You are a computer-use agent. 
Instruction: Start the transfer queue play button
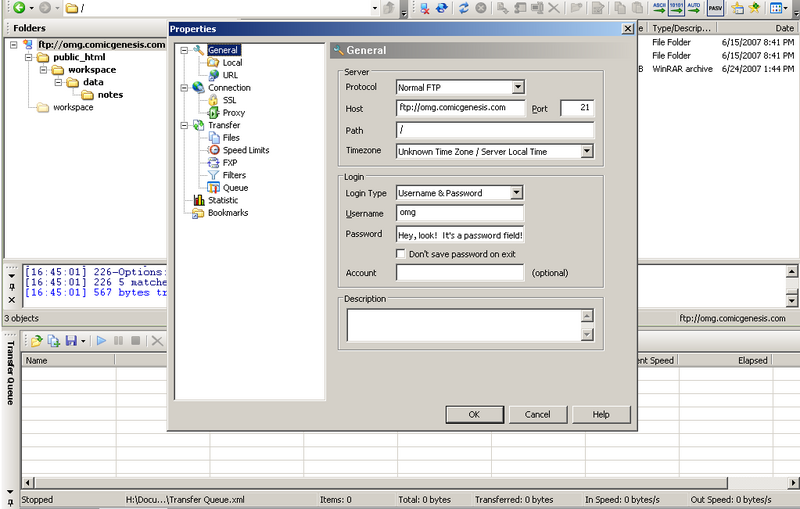click(101, 341)
